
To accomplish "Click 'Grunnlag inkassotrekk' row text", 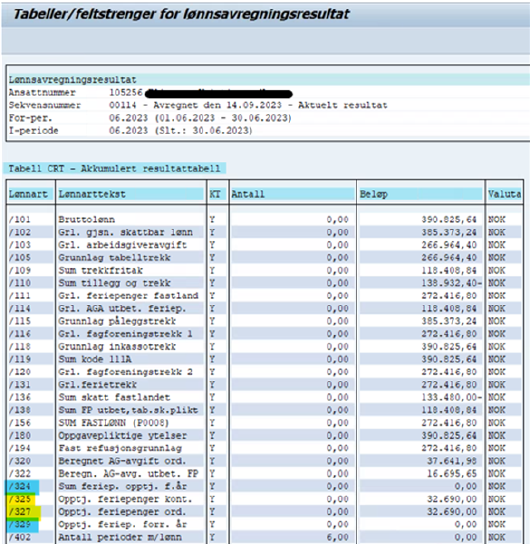I will click(x=117, y=347).
